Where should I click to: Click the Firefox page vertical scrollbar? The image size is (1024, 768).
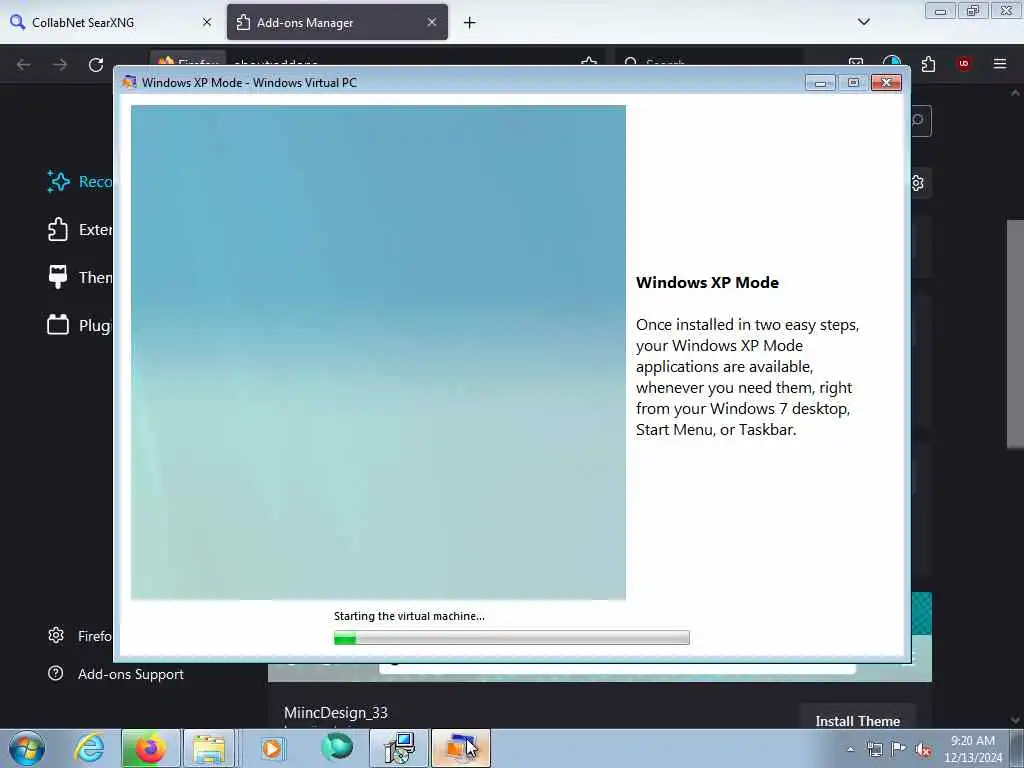click(x=1015, y=333)
